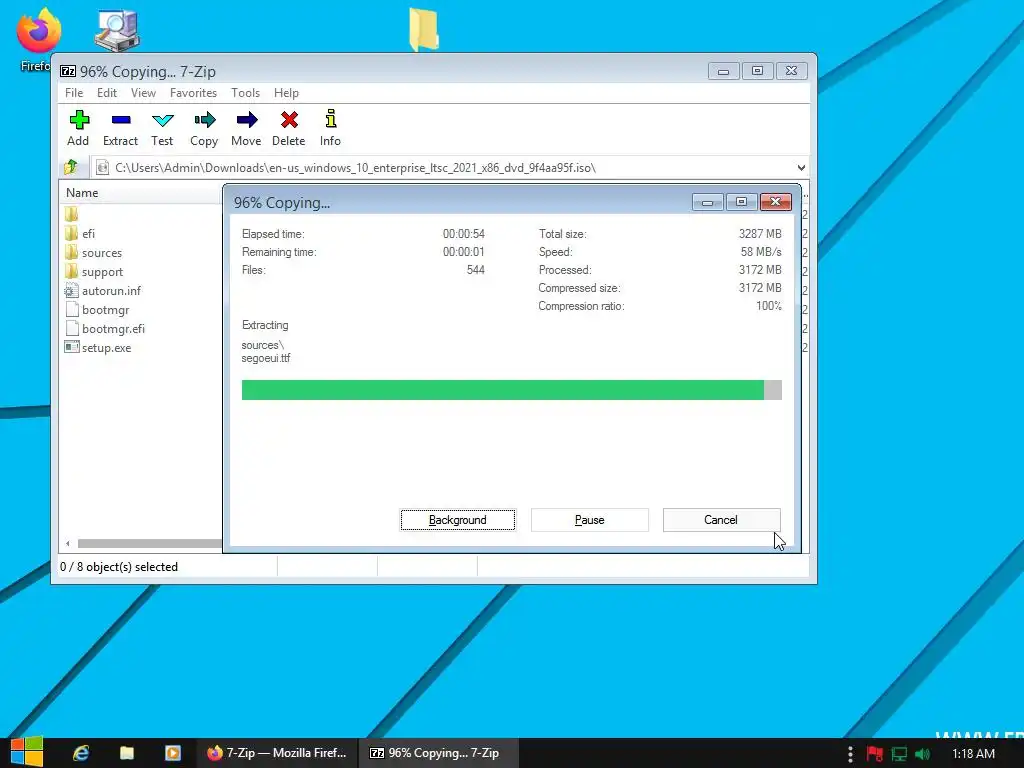The image size is (1024, 768).
Task: Click the network tray icon
Action: coord(899,754)
